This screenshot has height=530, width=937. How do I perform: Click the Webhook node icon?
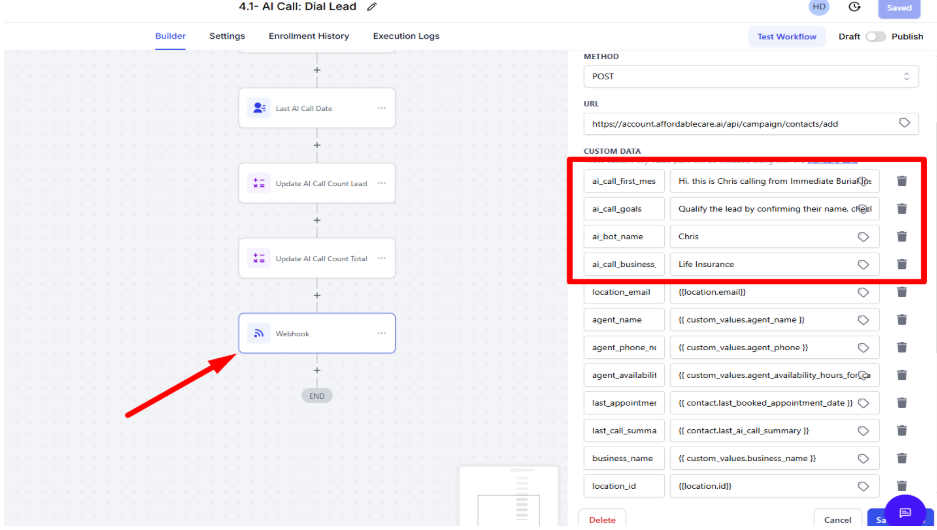pyautogui.click(x=259, y=333)
